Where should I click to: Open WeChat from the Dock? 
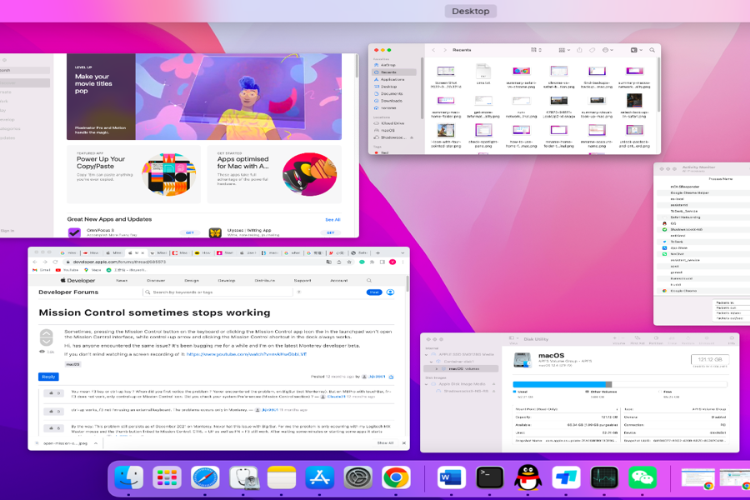[x=642, y=478]
